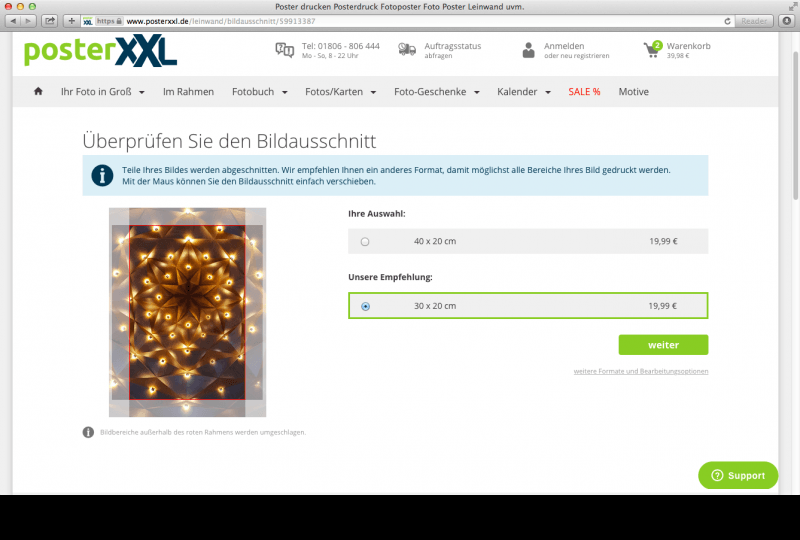800x540 pixels.
Task: Go to the Motive menu item
Action: [633, 92]
